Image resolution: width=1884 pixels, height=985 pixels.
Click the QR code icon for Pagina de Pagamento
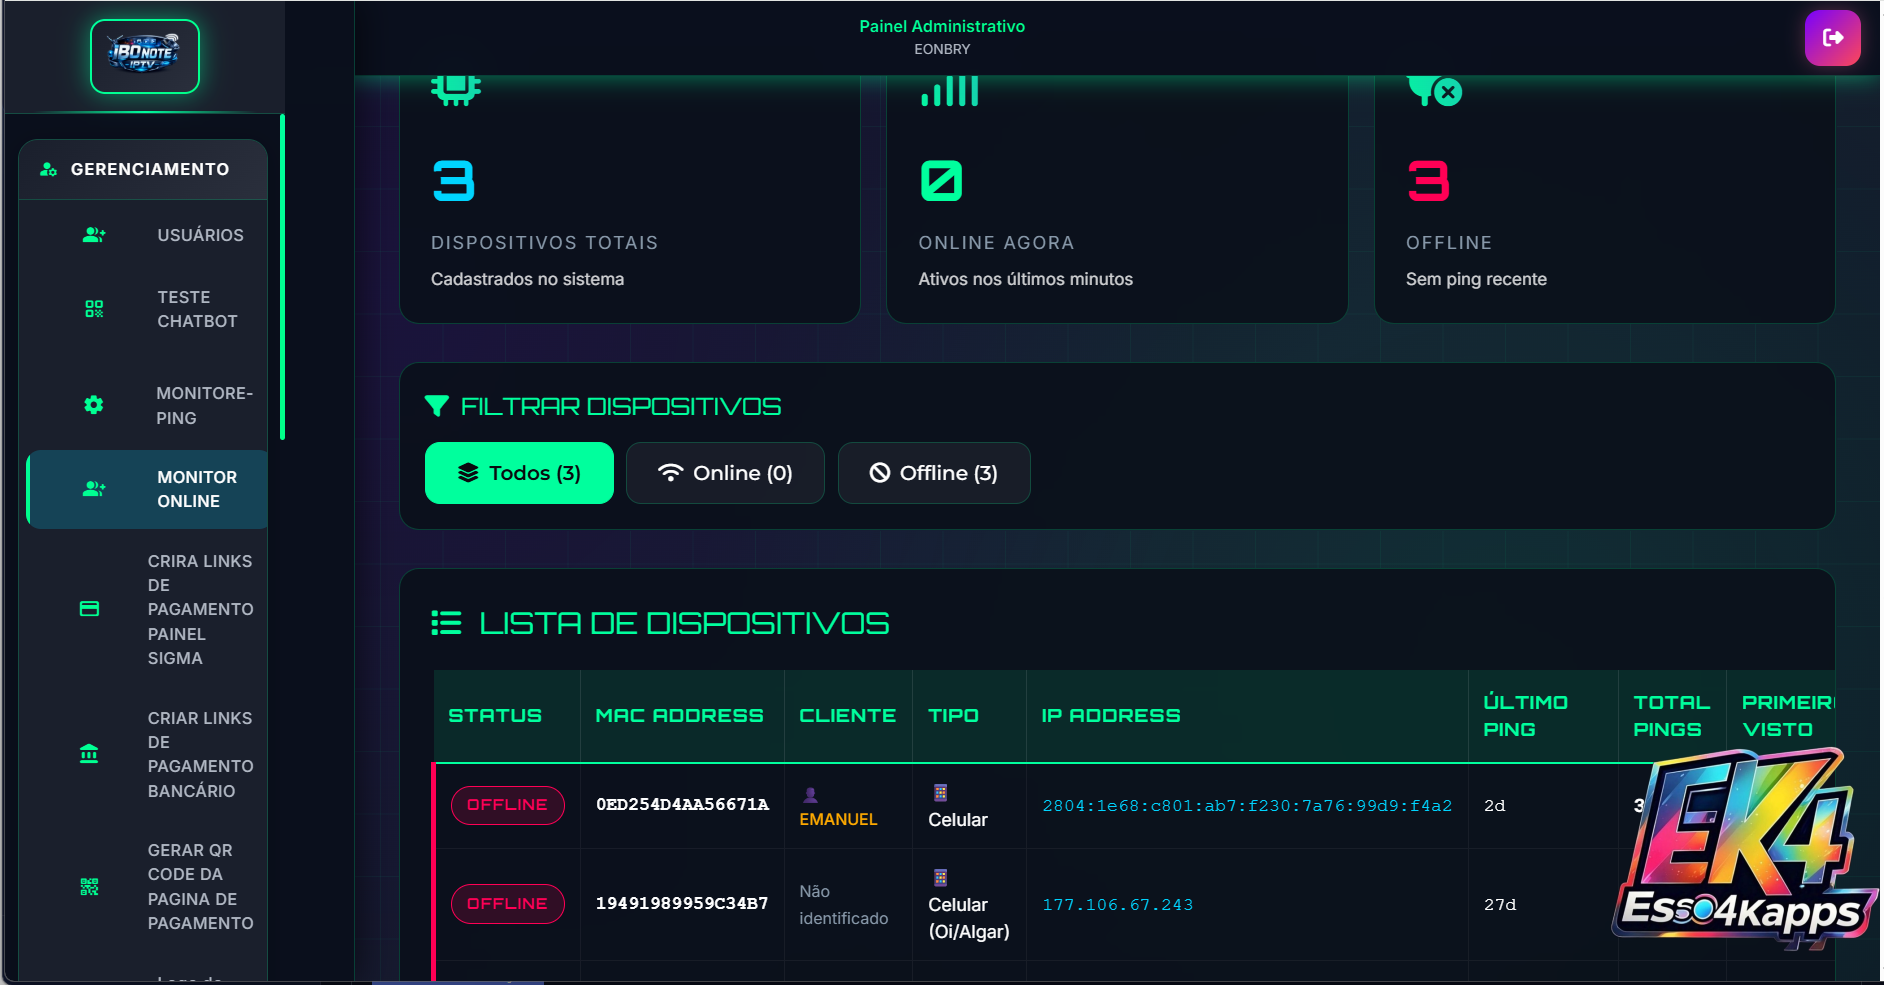tap(89, 886)
